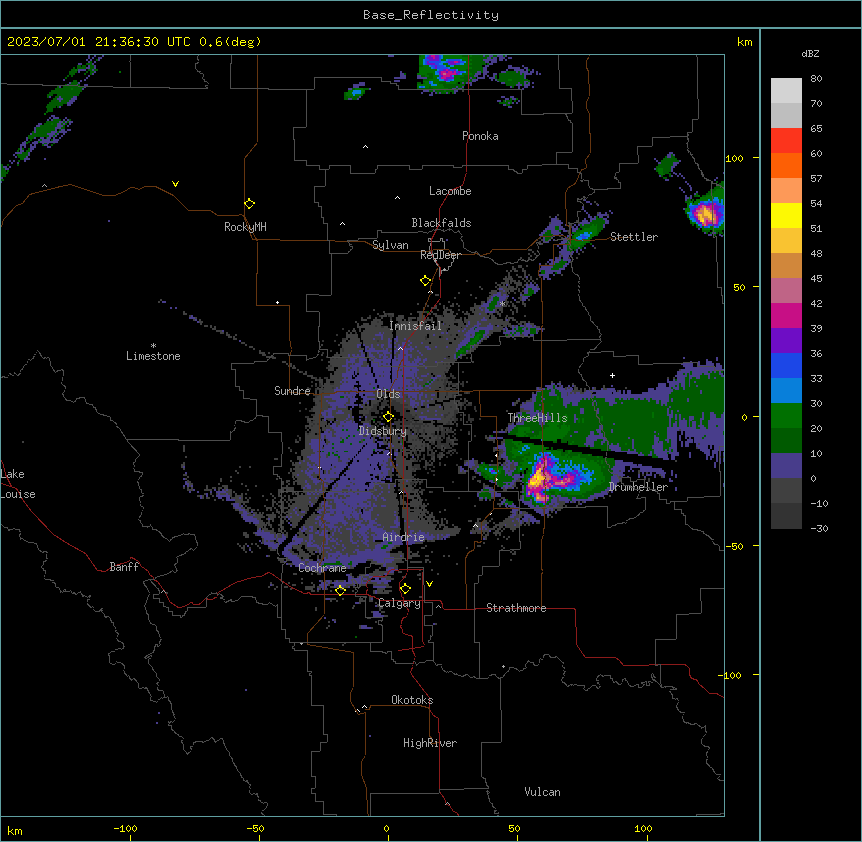Click the -100 tick on the right axis
Screen dimensions: 862x842
[731, 675]
